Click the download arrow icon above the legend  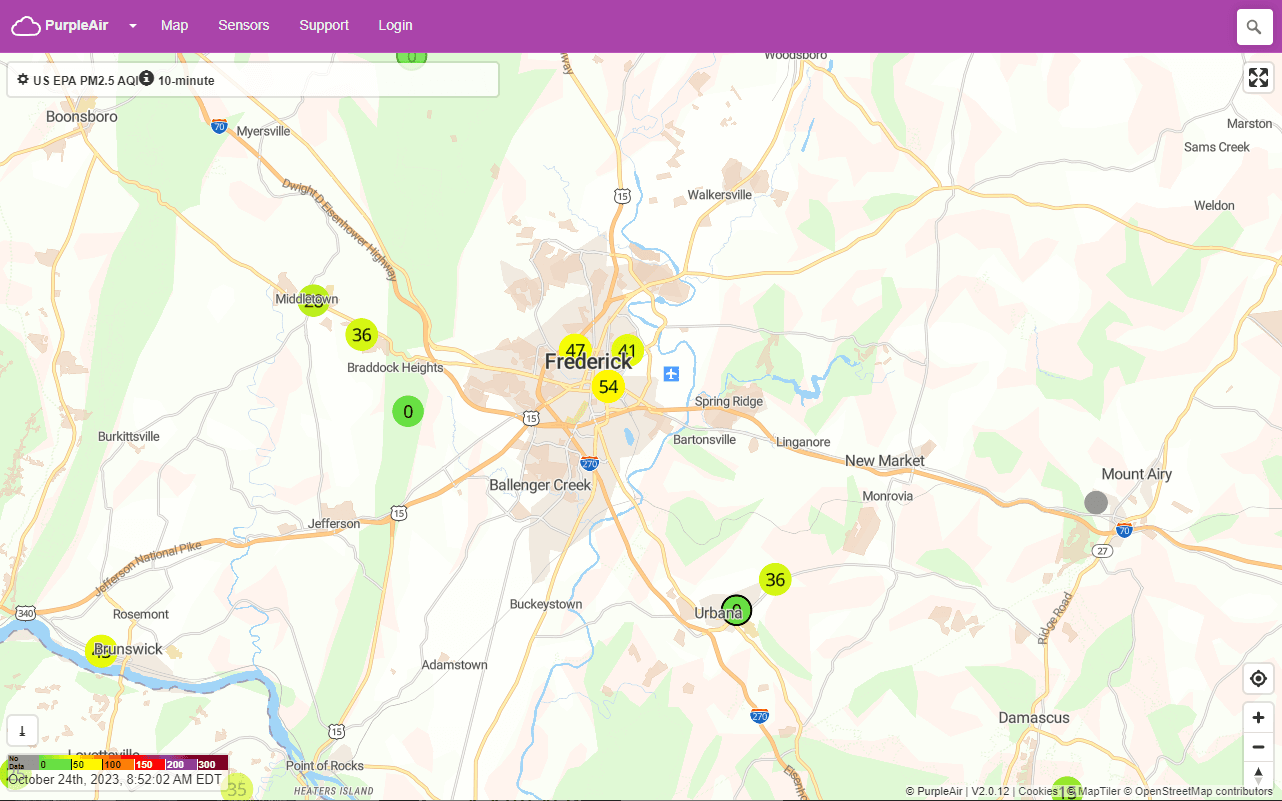(22, 730)
